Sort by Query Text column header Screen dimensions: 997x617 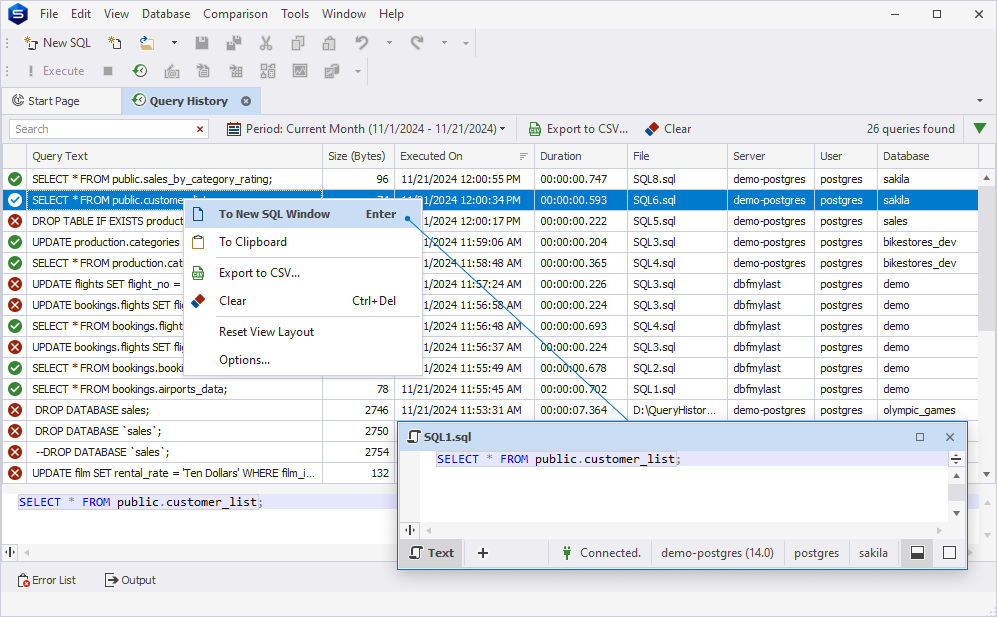click(174, 156)
